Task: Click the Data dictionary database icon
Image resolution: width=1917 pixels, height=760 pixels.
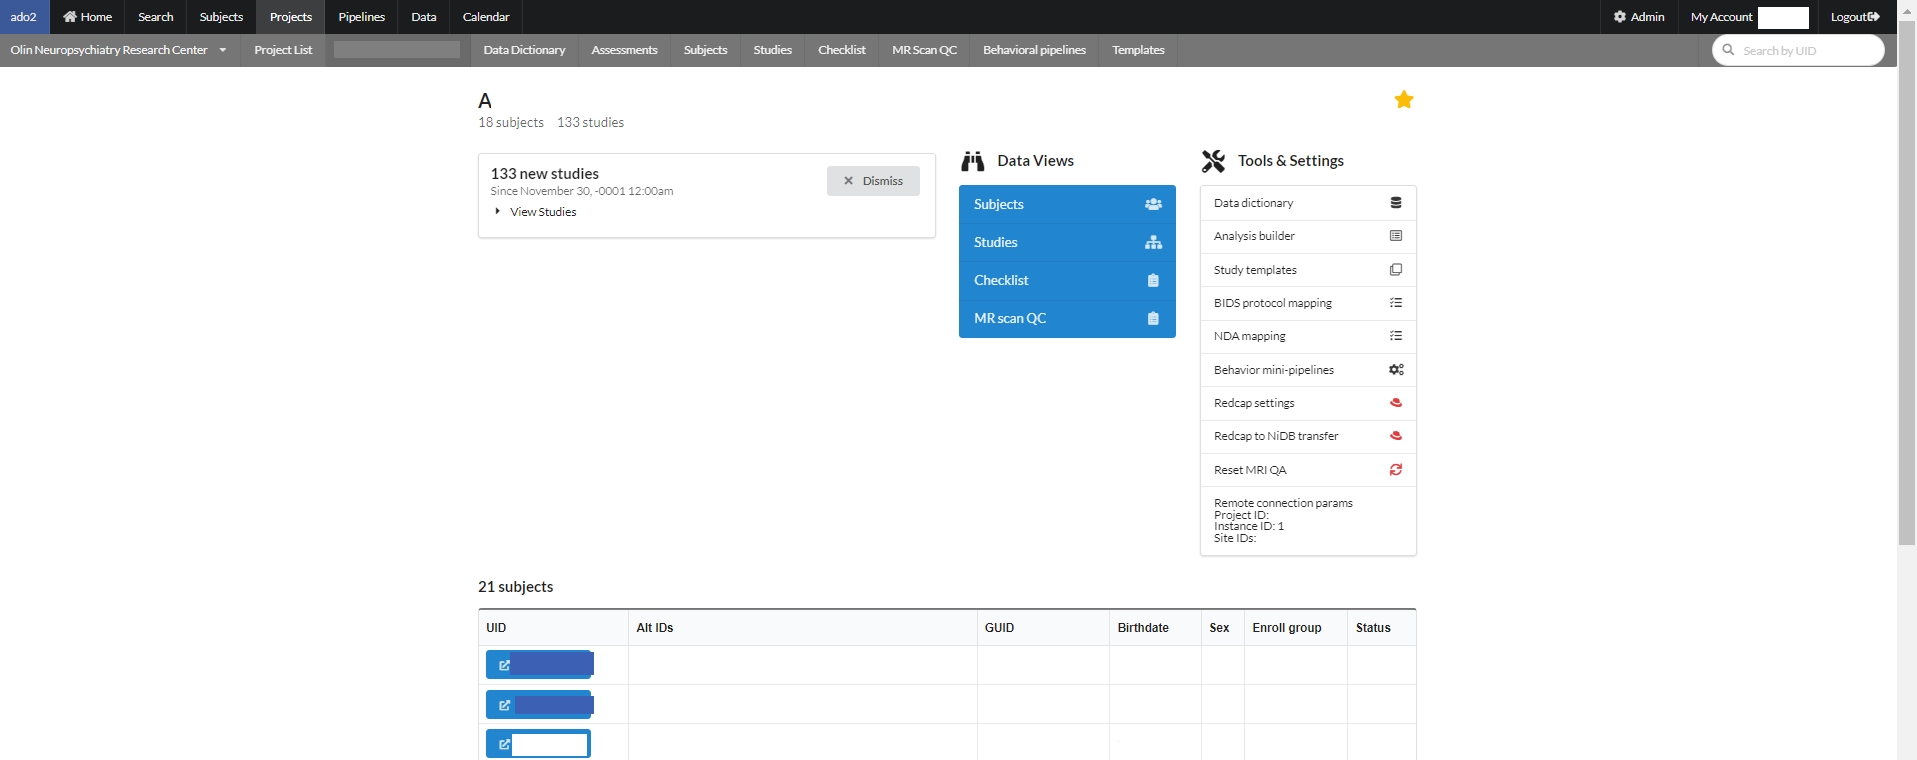Action: 1395,203
